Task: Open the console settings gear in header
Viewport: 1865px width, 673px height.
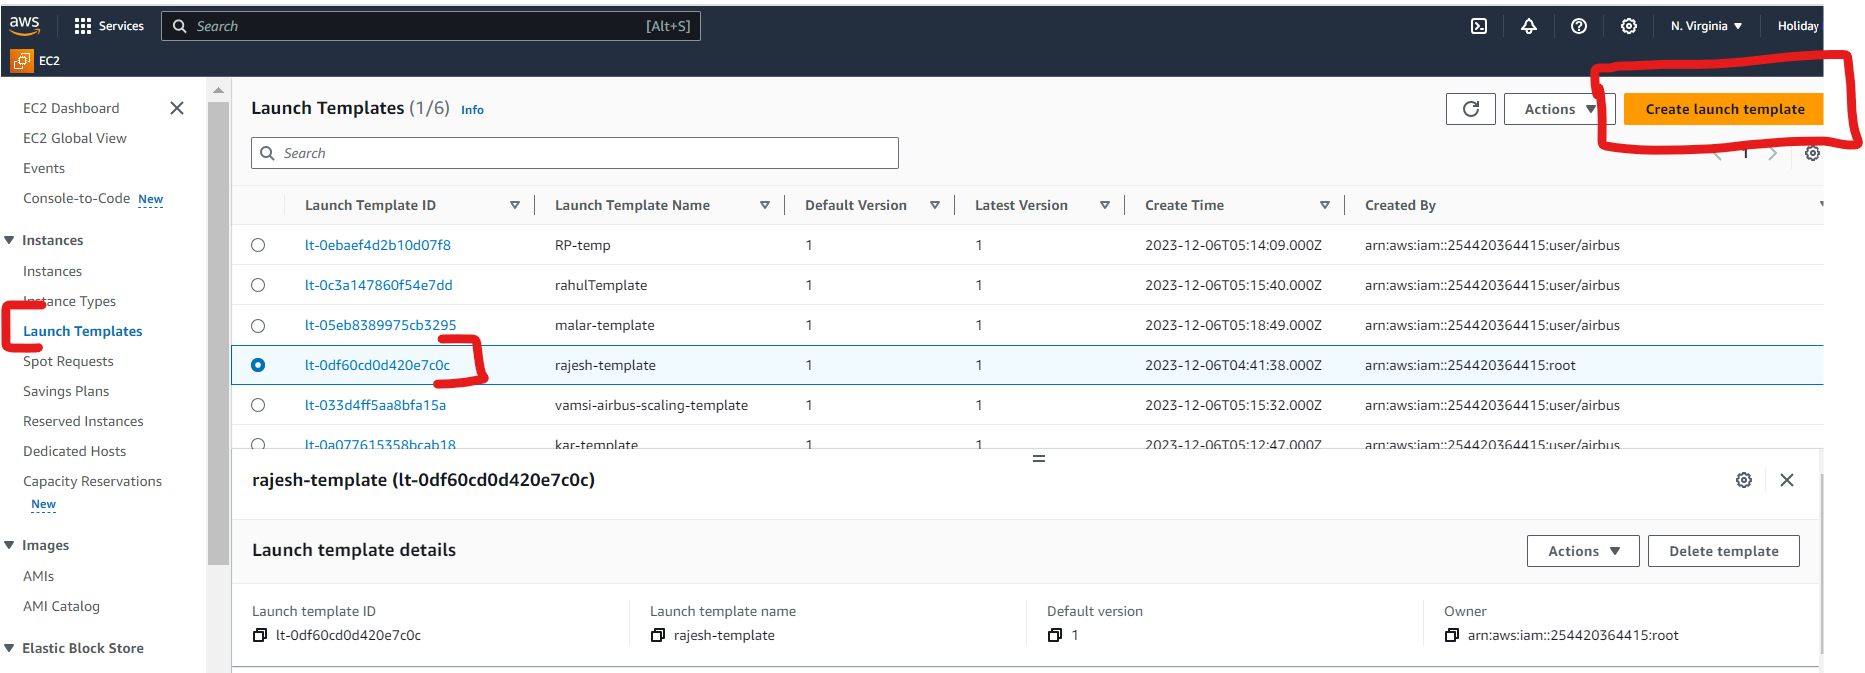Action: click(1629, 26)
